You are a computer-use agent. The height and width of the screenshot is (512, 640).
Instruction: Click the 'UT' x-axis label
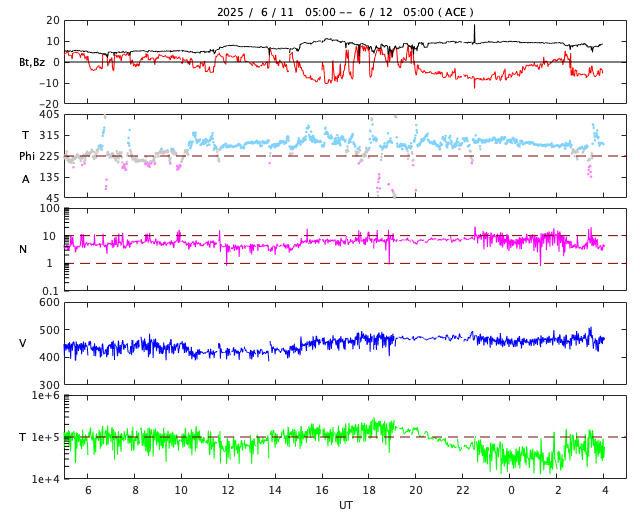[x=345, y=505]
